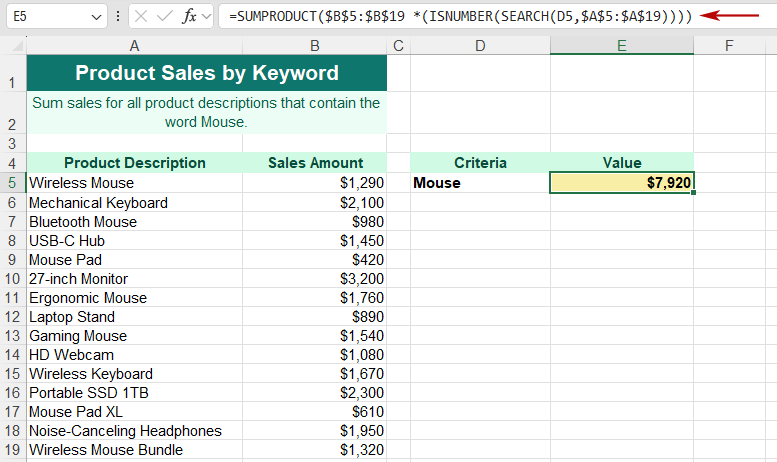The width and height of the screenshot is (777, 462).
Task: Select row 19 header
Action: pyautogui.click(x=12, y=450)
